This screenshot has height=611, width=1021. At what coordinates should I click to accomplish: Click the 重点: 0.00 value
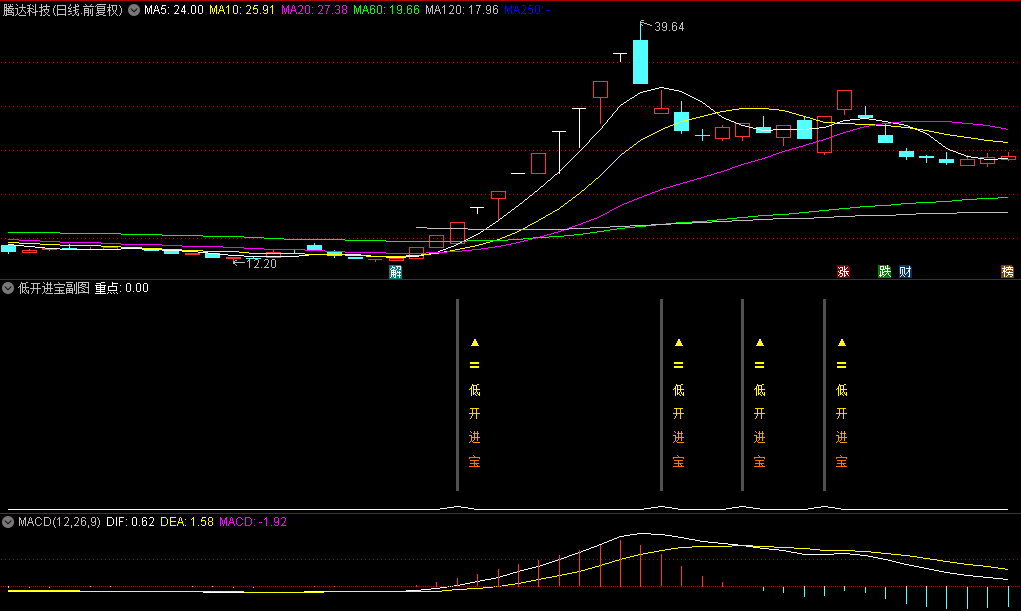coord(121,288)
